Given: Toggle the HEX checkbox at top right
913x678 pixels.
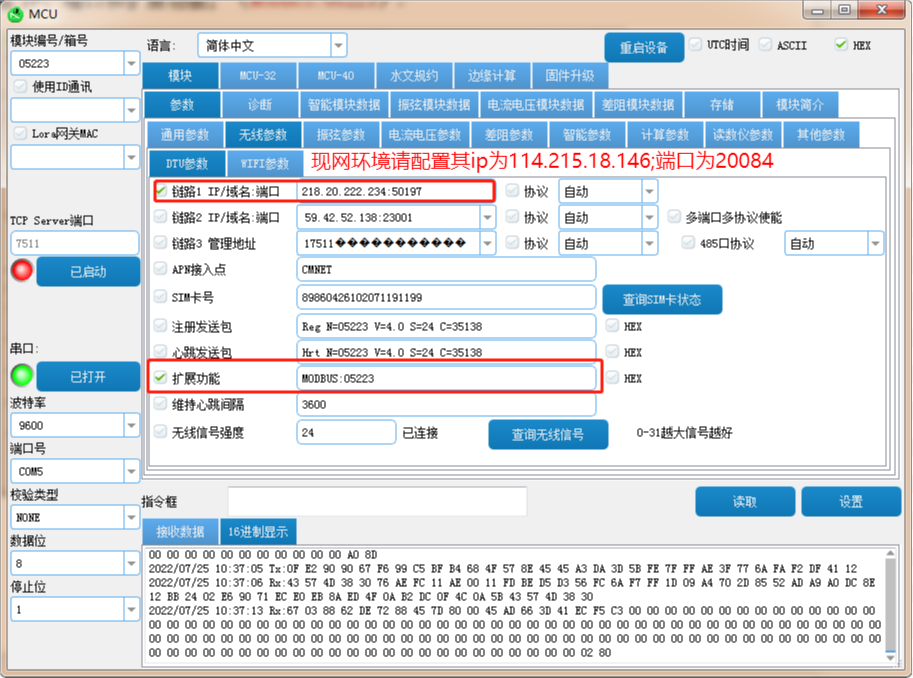Looking at the screenshot, I should pyautogui.click(x=841, y=45).
